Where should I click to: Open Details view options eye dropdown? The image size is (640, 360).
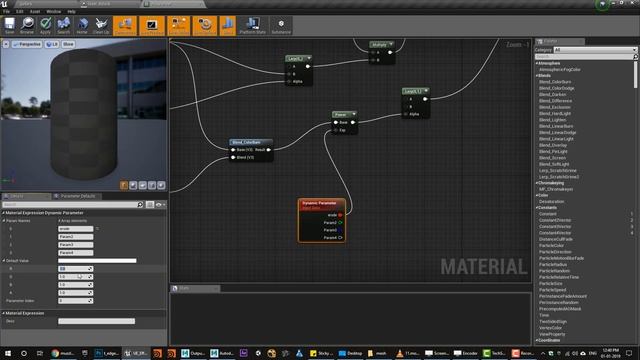tap(160, 204)
